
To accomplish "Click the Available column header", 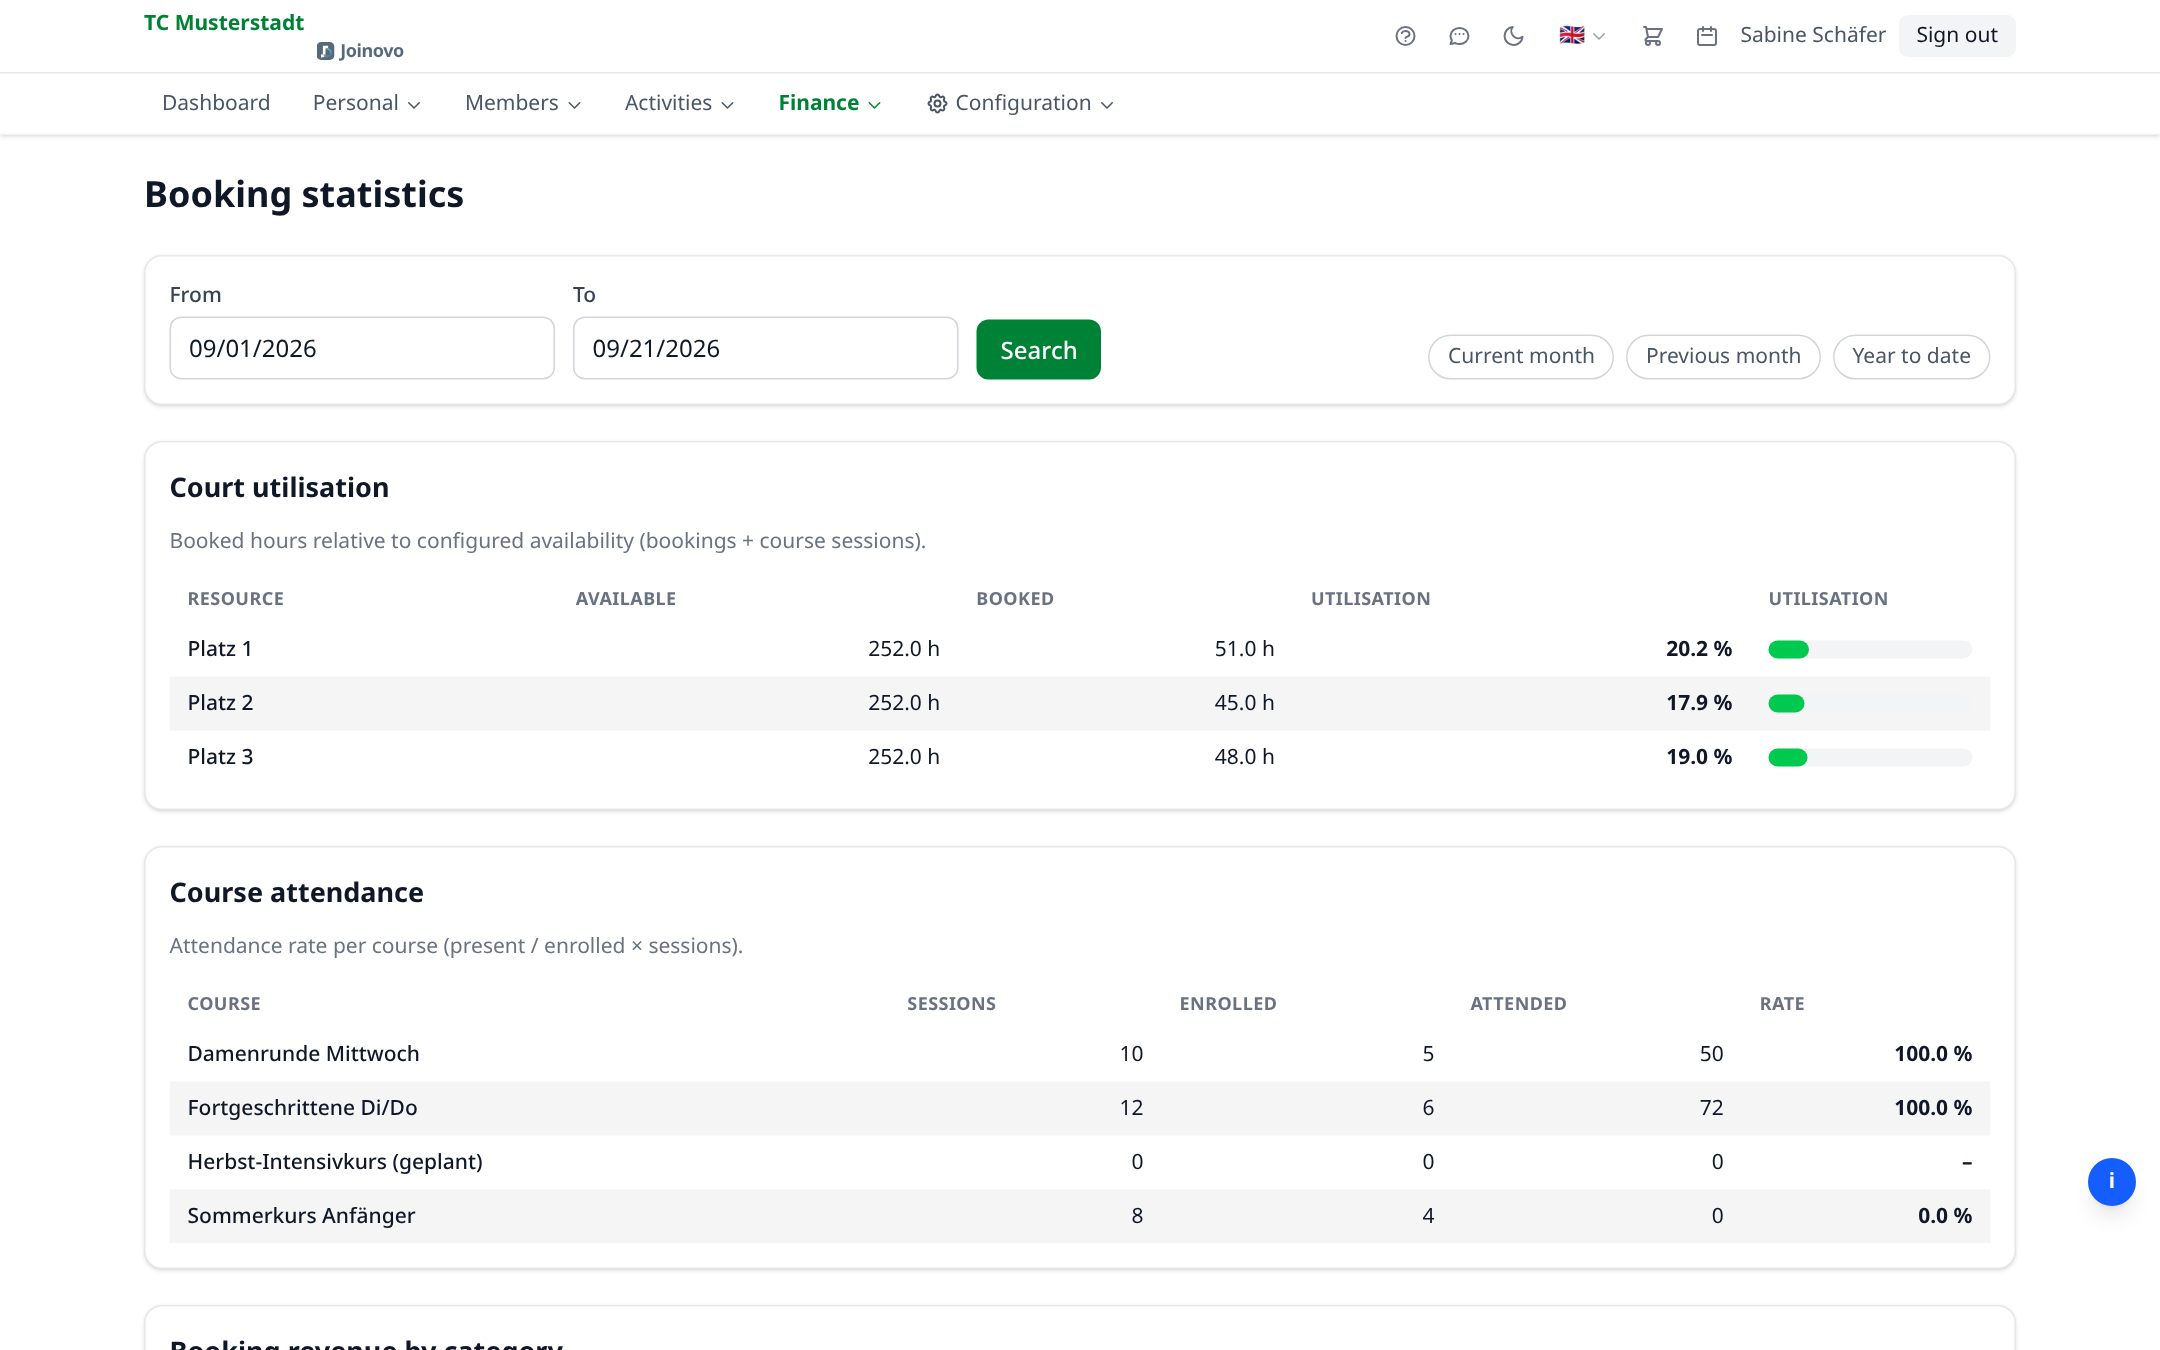I will 626,599.
